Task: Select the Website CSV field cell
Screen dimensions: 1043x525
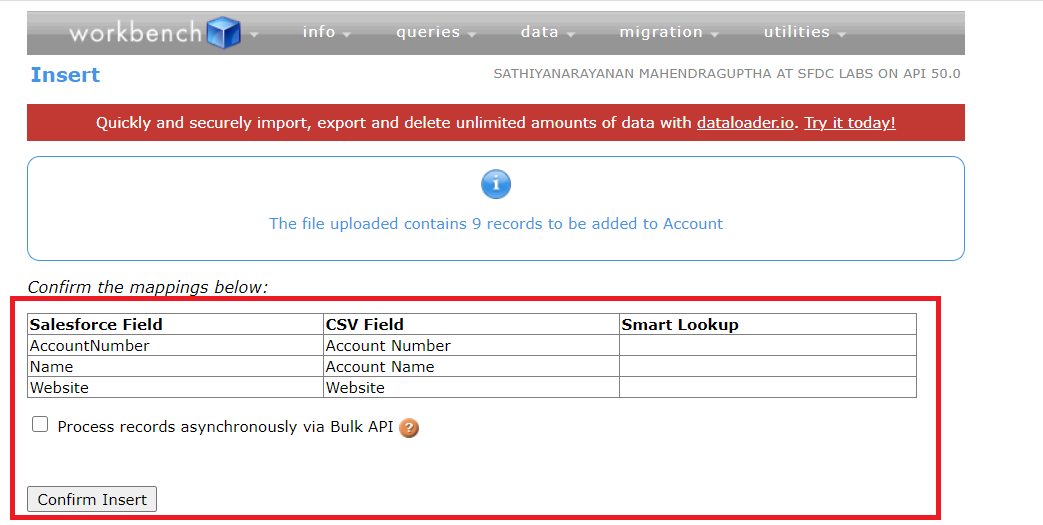Action: tap(471, 387)
